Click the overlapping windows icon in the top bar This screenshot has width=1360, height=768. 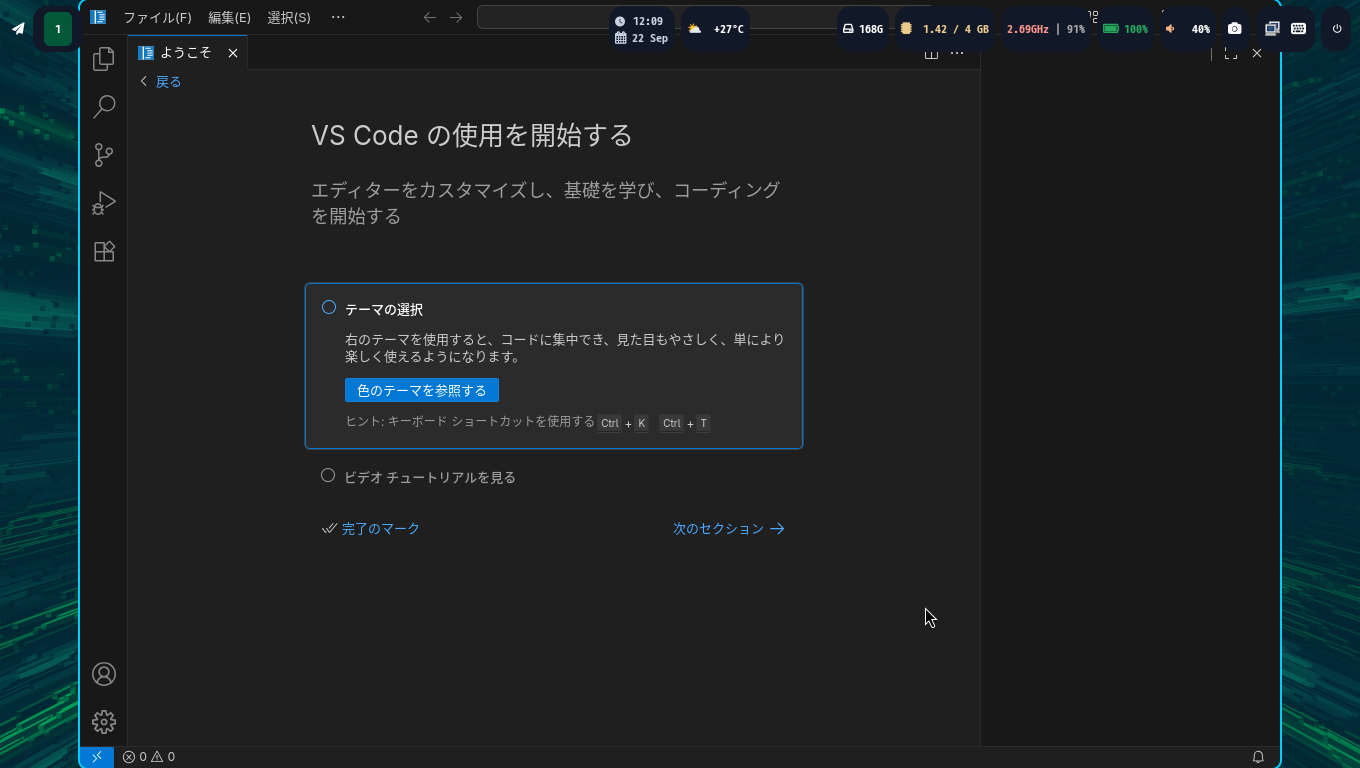click(x=1272, y=29)
